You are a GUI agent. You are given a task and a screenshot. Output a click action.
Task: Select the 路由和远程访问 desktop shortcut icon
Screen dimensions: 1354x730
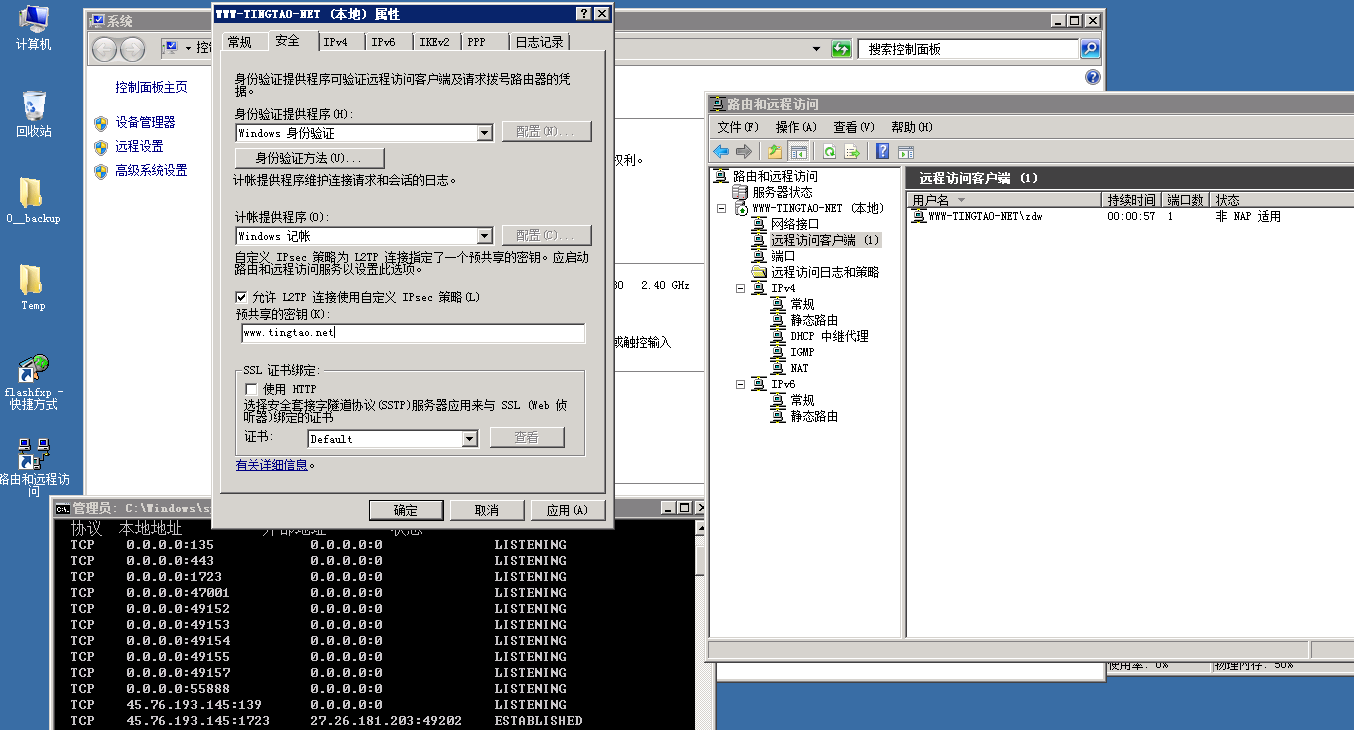pyautogui.click(x=33, y=468)
